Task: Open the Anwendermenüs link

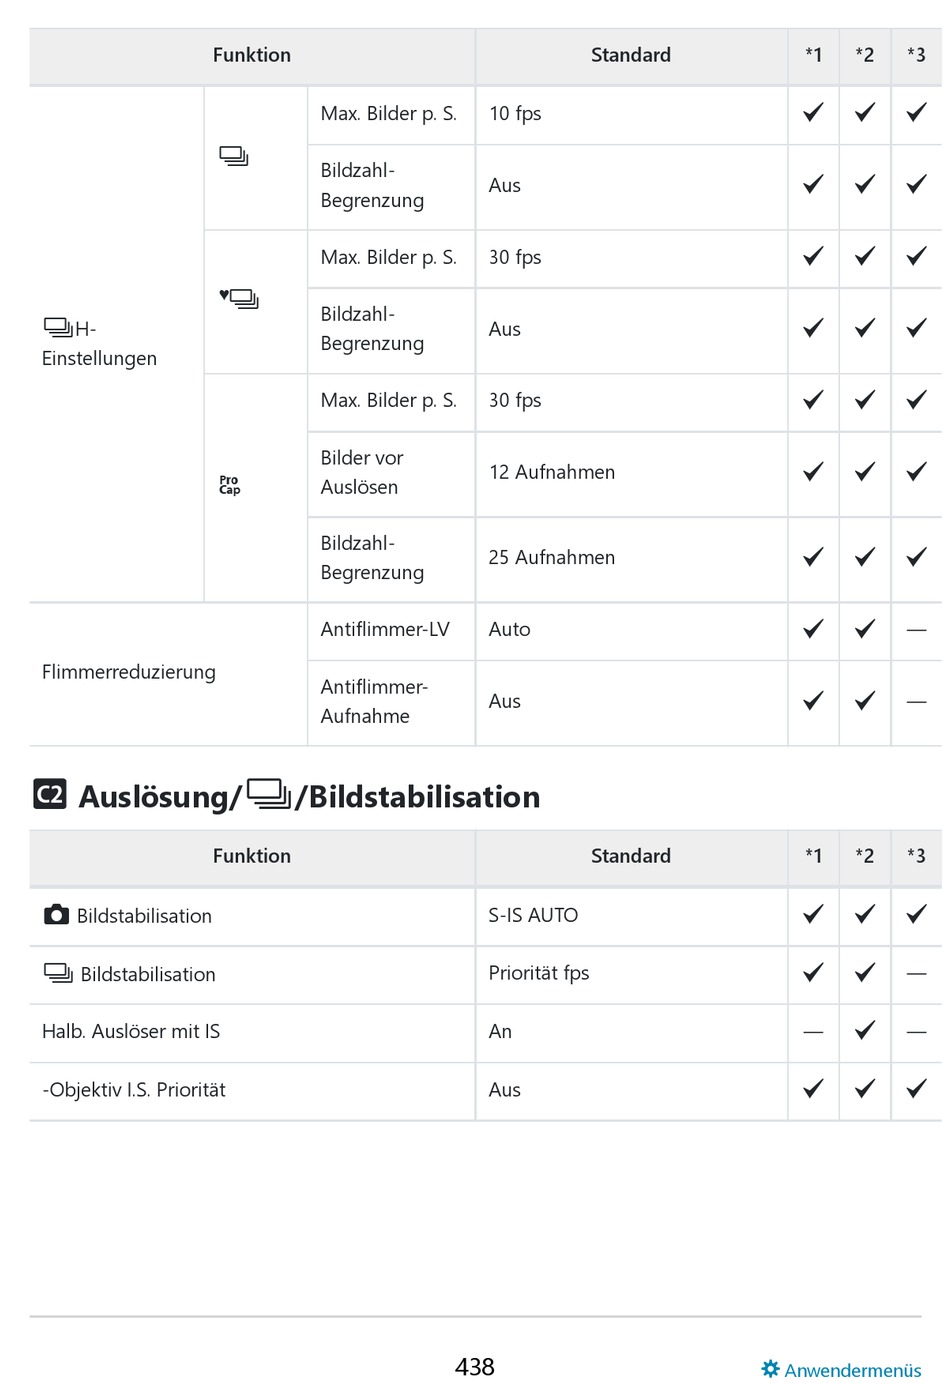Action: pyautogui.click(x=852, y=1370)
